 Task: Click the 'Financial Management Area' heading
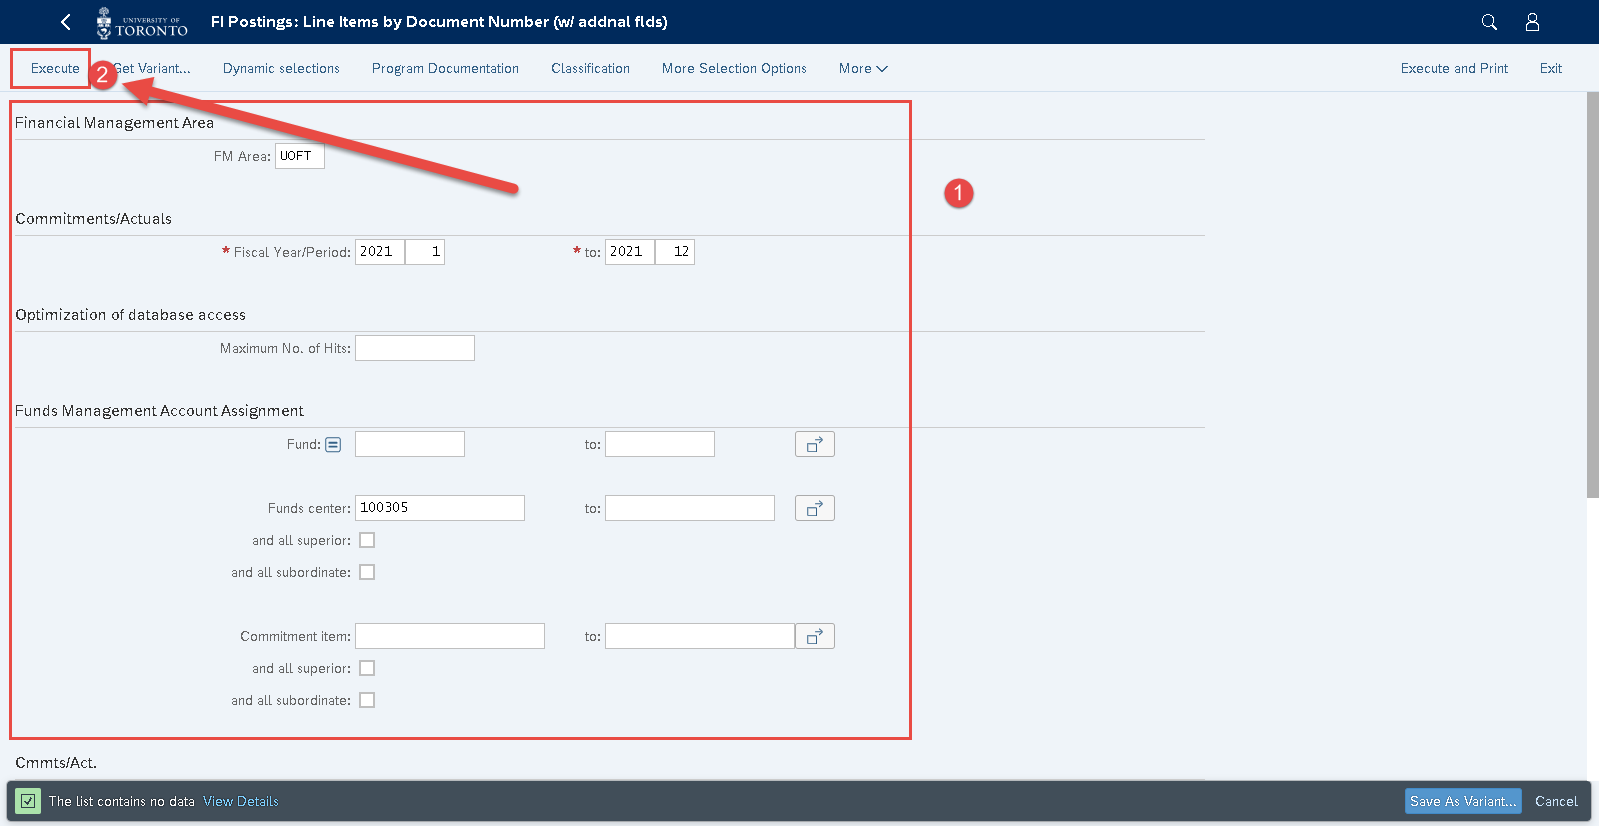[x=114, y=123]
